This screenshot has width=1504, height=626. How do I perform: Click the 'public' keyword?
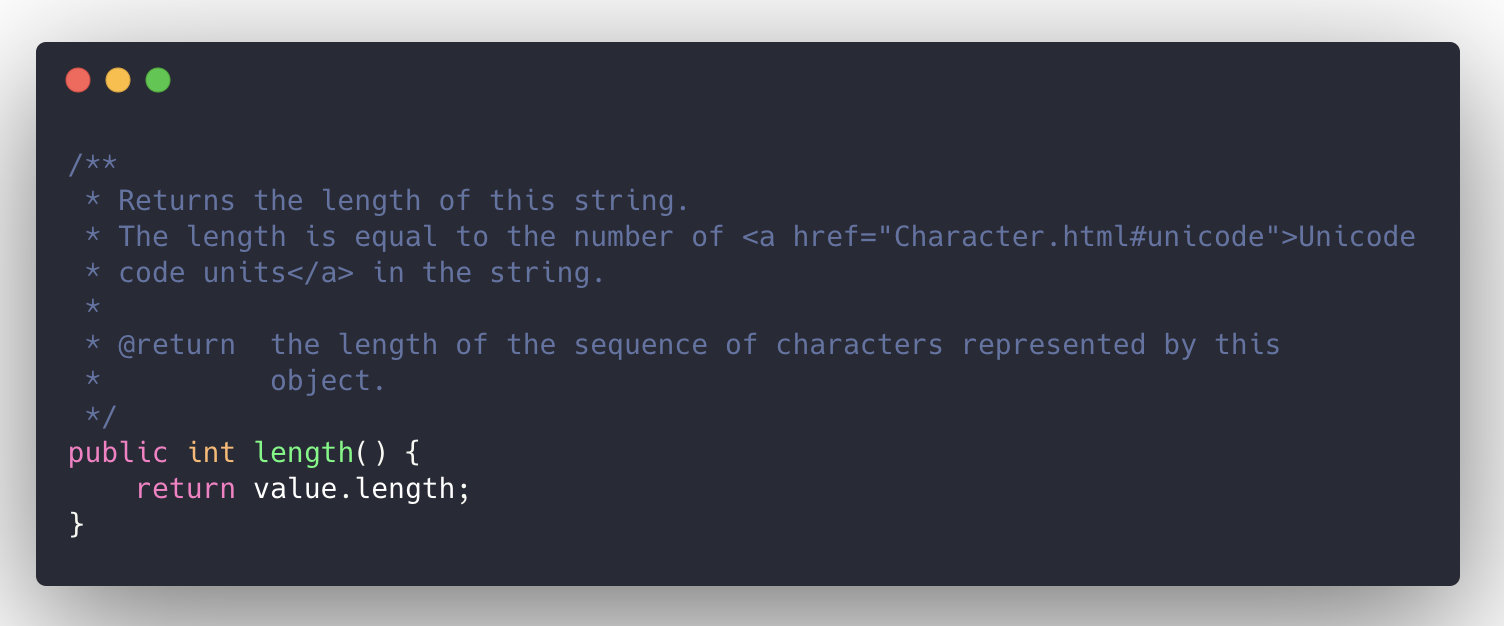[118, 453]
